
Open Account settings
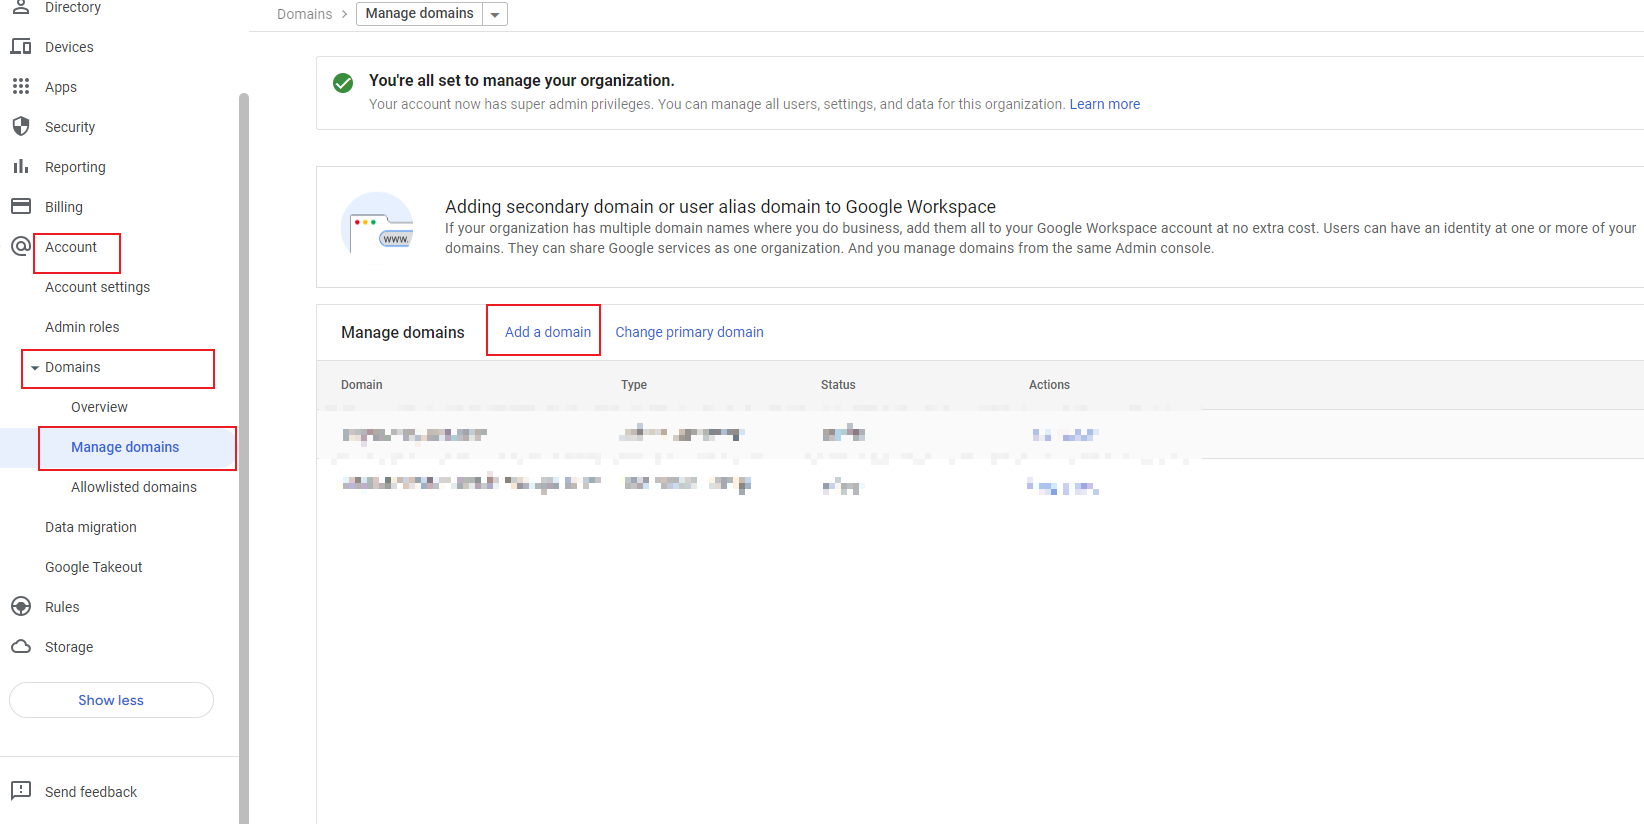98,287
